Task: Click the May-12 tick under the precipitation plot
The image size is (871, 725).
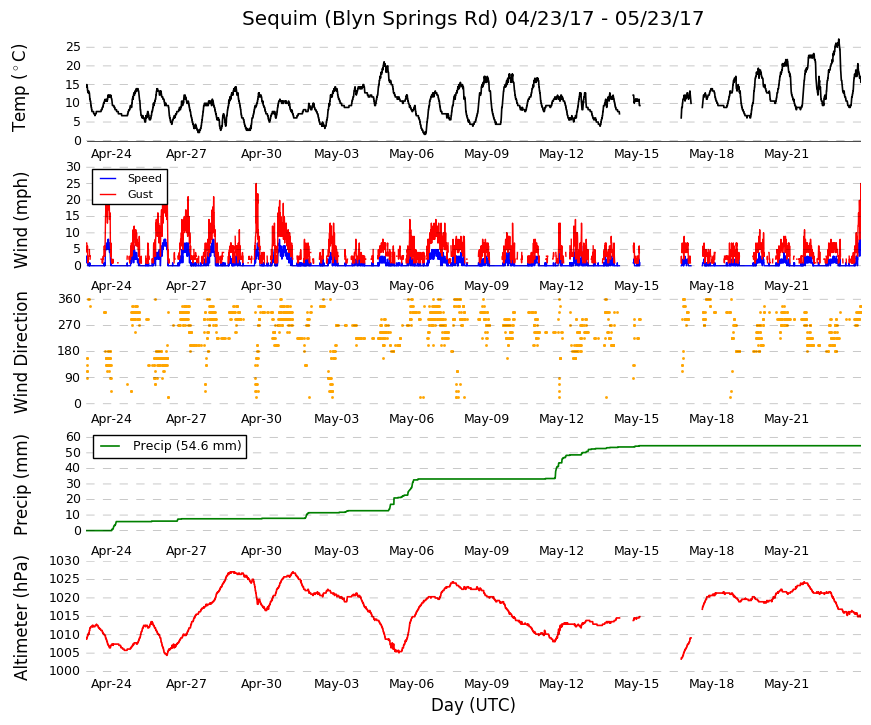Action: [561, 551]
